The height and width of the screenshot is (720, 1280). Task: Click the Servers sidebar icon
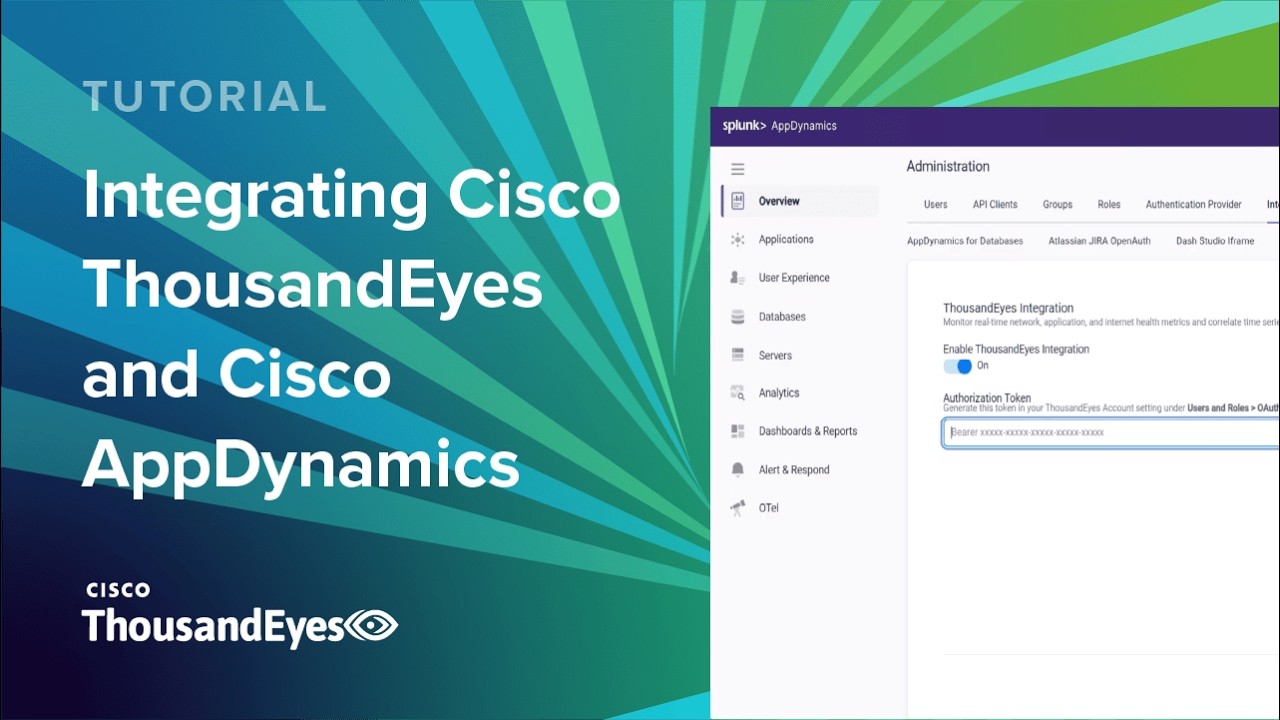(x=738, y=355)
